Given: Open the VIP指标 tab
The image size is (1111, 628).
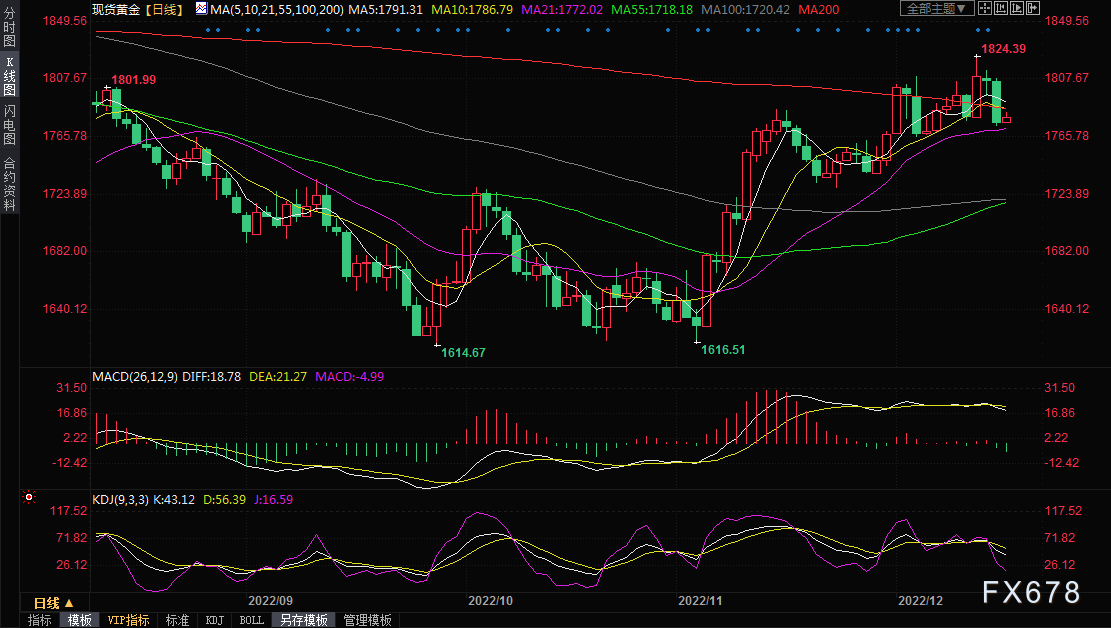Looking at the screenshot, I should [x=129, y=620].
